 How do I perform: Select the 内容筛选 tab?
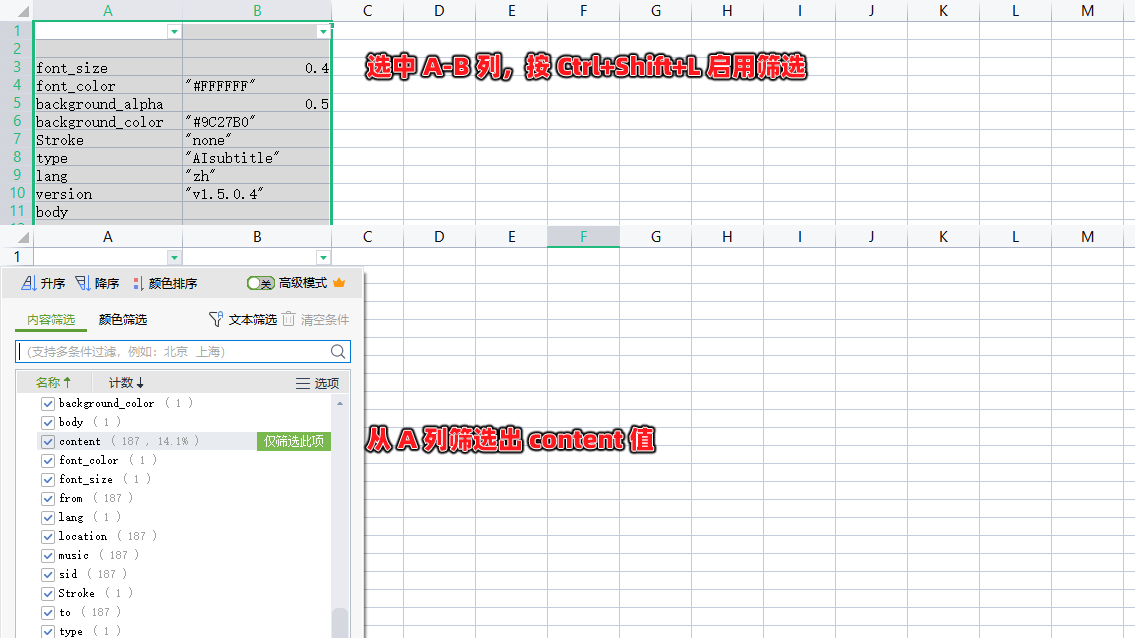click(x=50, y=319)
